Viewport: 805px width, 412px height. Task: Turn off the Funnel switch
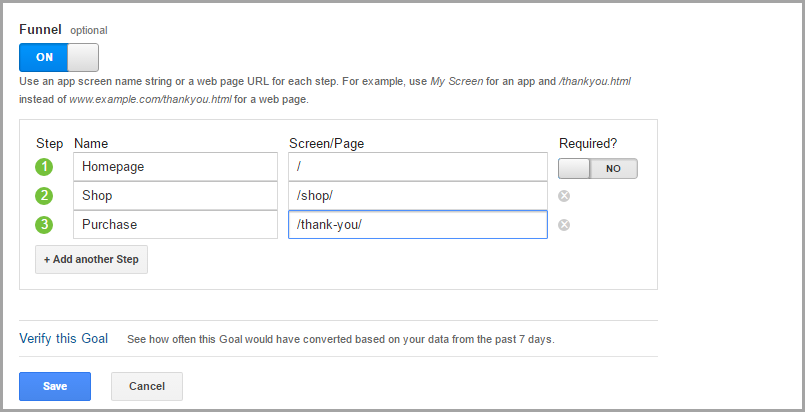59,56
